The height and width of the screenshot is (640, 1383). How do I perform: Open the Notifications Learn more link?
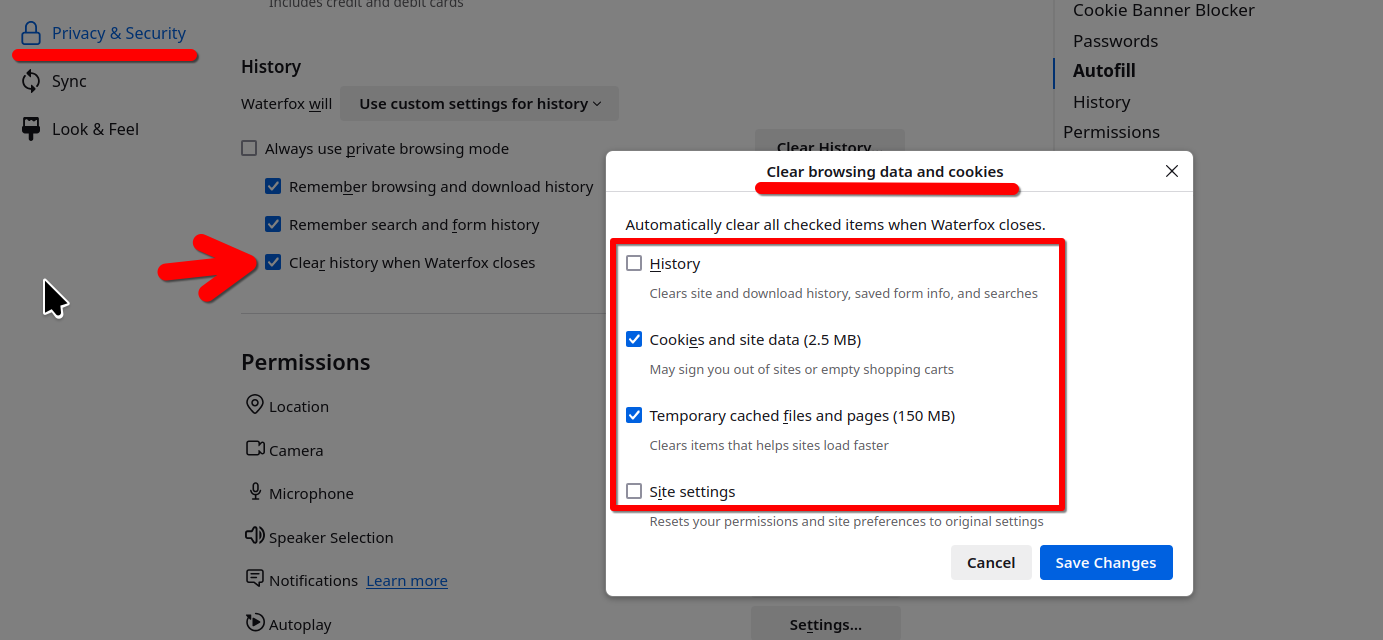407,581
